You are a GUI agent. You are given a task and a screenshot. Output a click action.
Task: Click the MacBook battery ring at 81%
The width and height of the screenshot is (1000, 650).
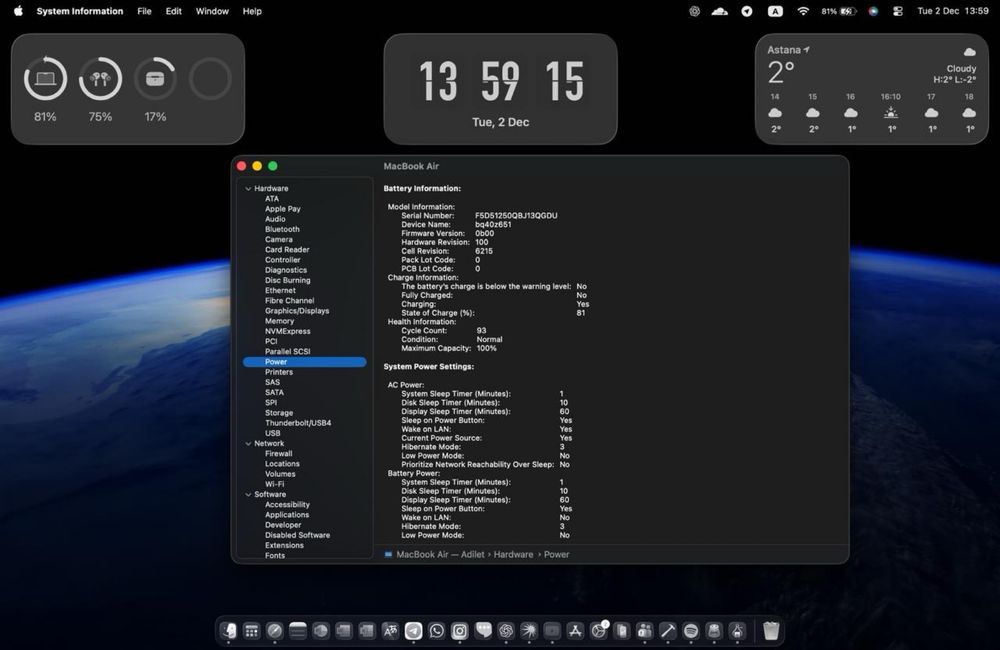45,78
